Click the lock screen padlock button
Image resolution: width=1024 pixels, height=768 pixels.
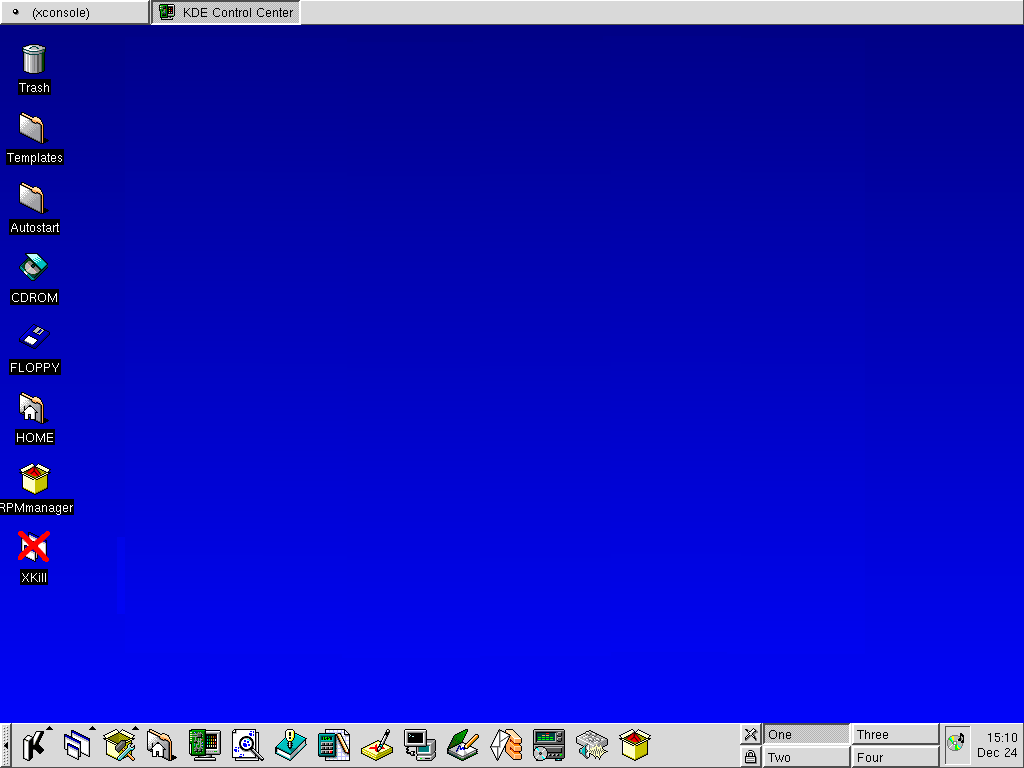(x=750, y=757)
